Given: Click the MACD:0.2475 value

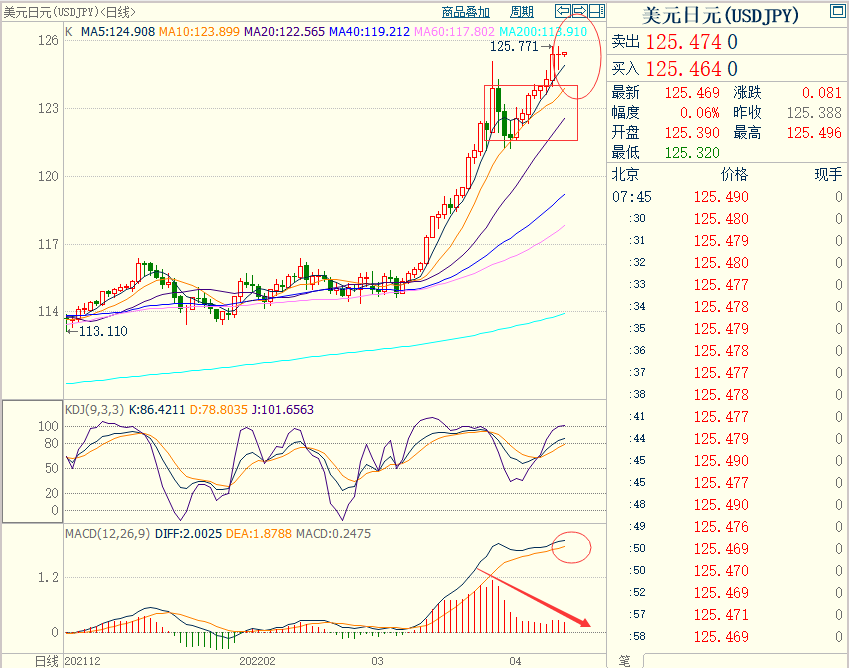Looking at the screenshot, I should coord(333,534).
